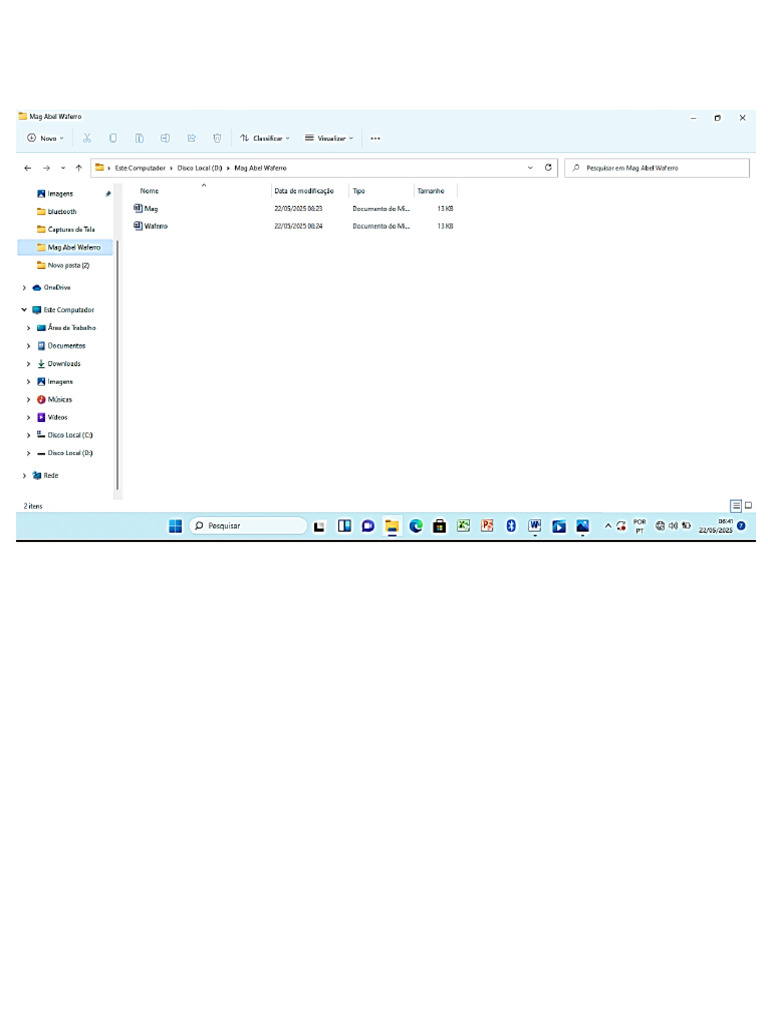Open Bluetooth icon on the taskbar

[x=511, y=526]
